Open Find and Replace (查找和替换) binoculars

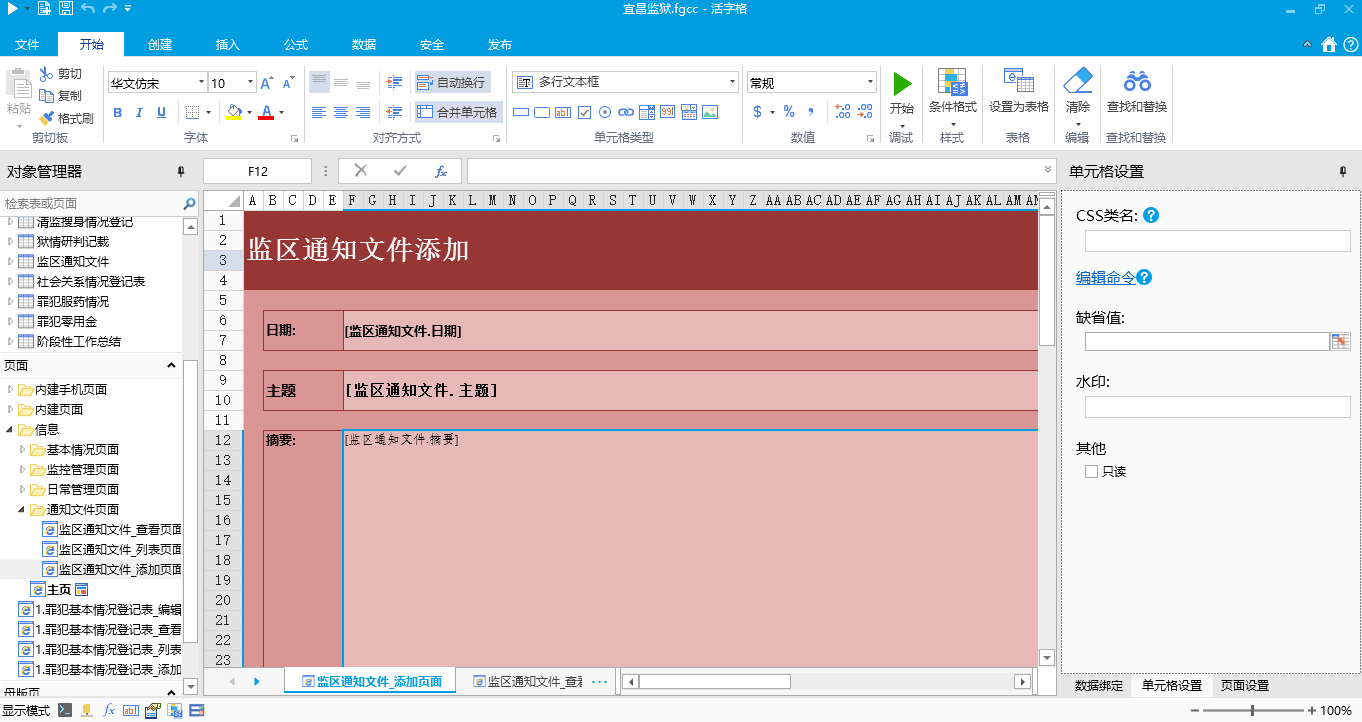[1136, 83]
